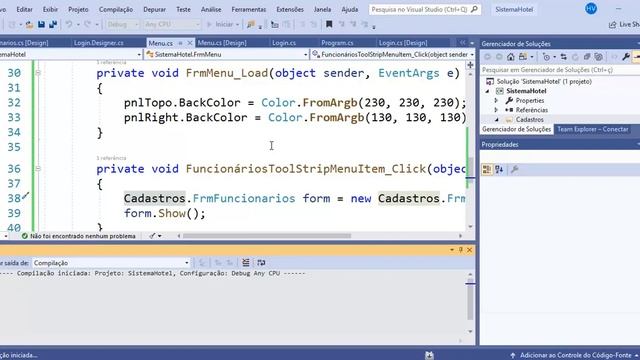
Task: Click the Save icon in toolbar
Action: coord(41,24)
